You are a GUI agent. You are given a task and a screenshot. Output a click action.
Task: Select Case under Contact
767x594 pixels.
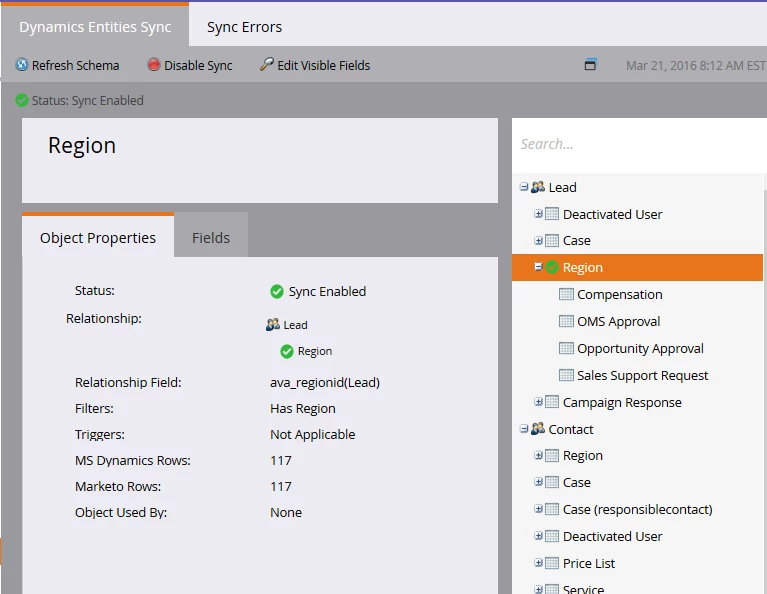tap(577, 482)
